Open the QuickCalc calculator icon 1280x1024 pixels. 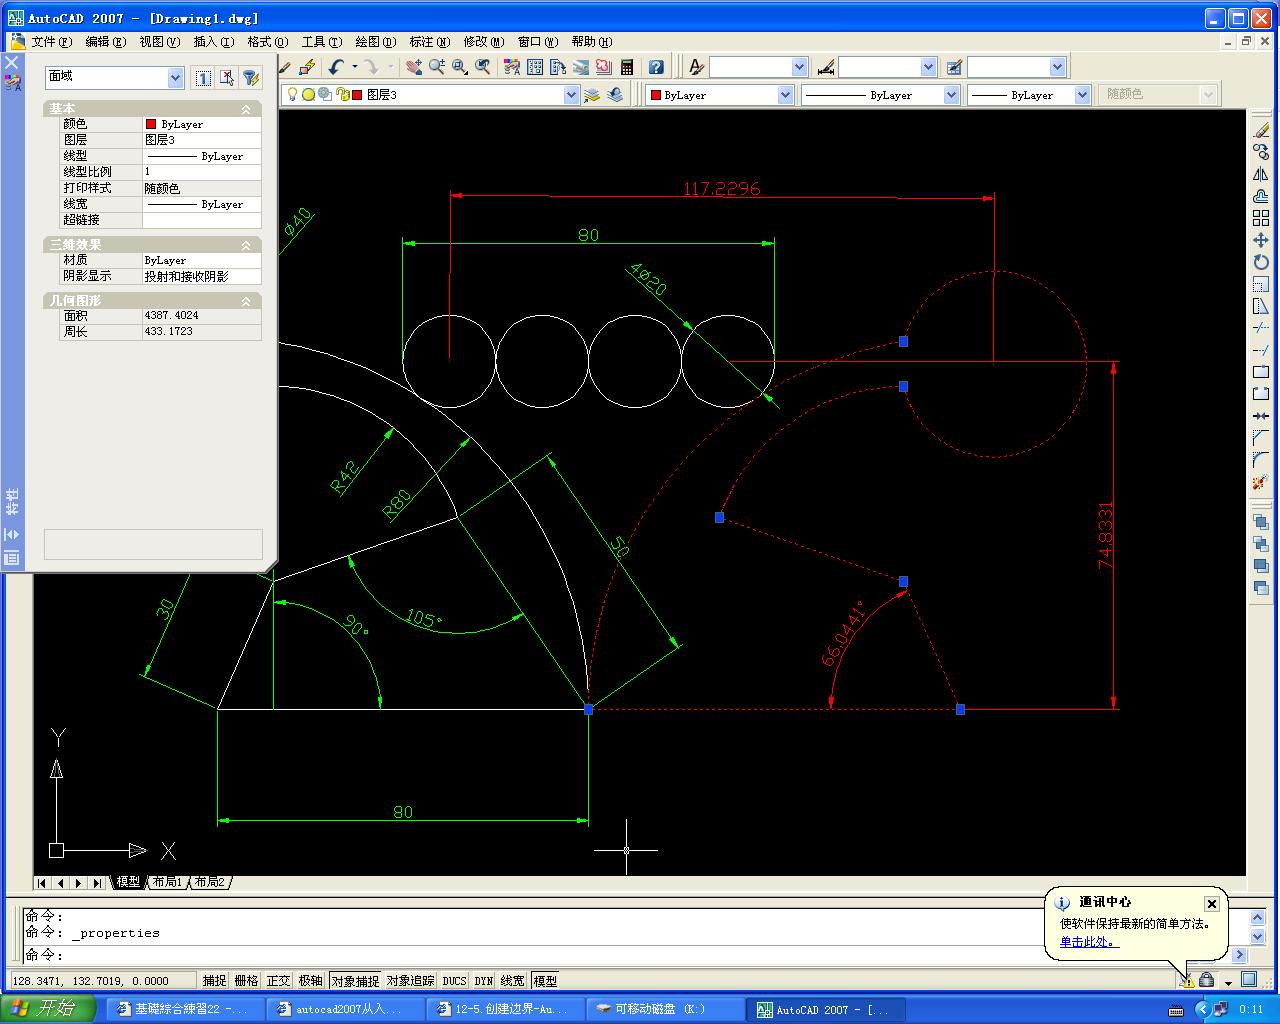(627, 67)
